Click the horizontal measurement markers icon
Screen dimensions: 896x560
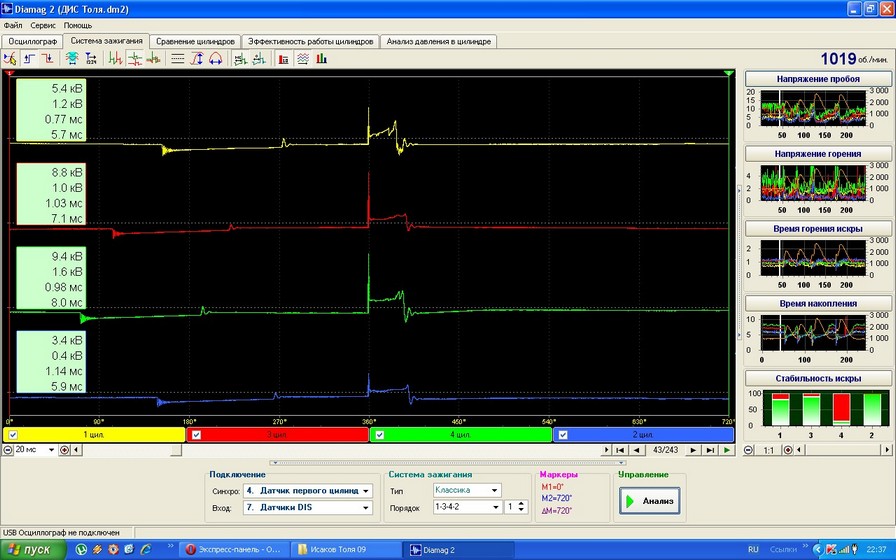(91, 58)
